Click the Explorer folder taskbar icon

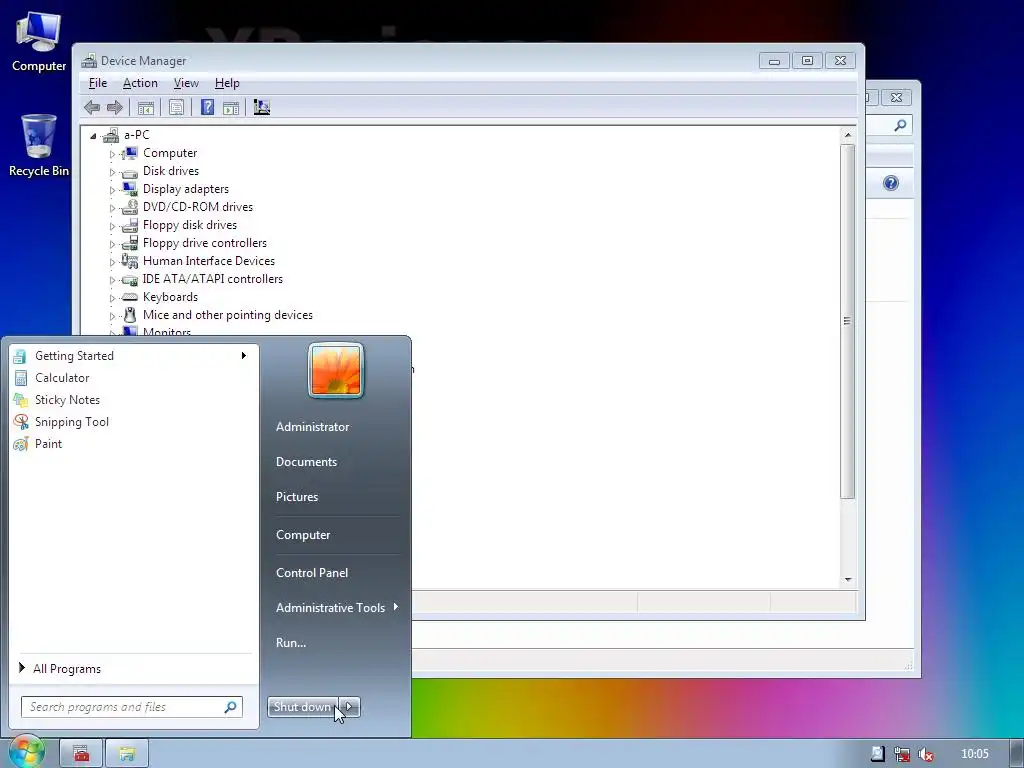[127, 754]
